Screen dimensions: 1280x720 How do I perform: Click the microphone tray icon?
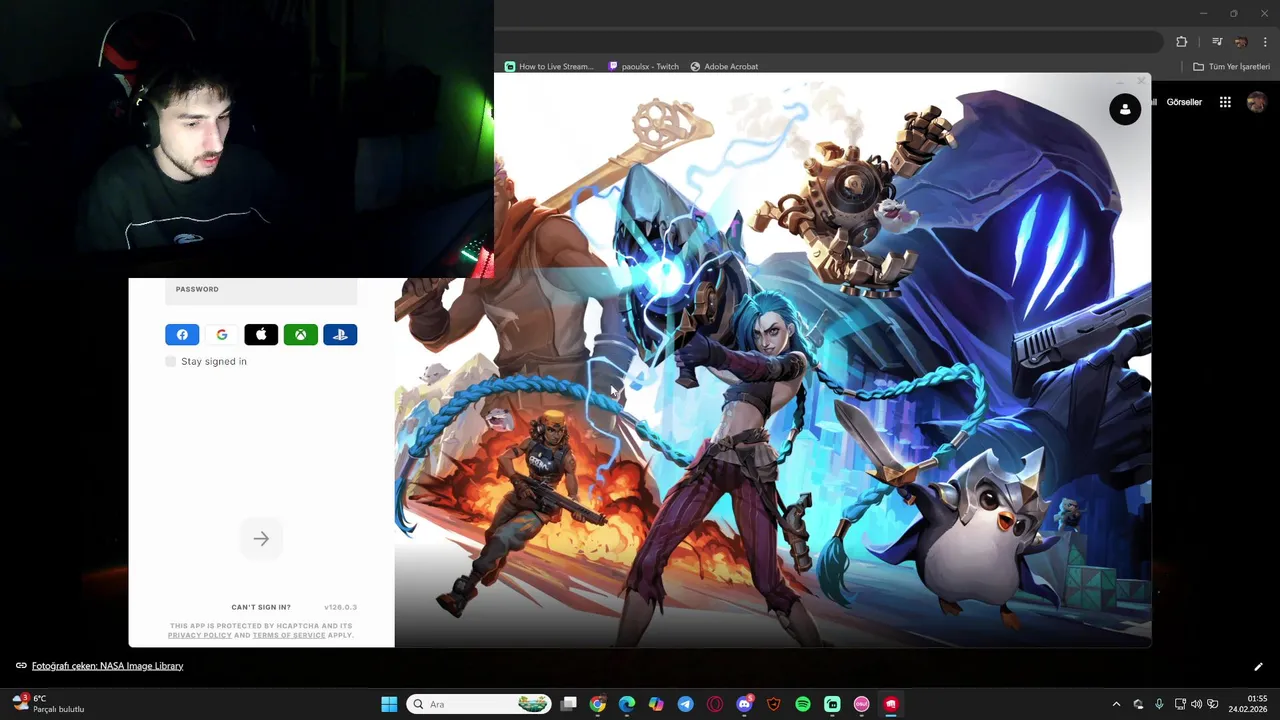(1159, 704)
